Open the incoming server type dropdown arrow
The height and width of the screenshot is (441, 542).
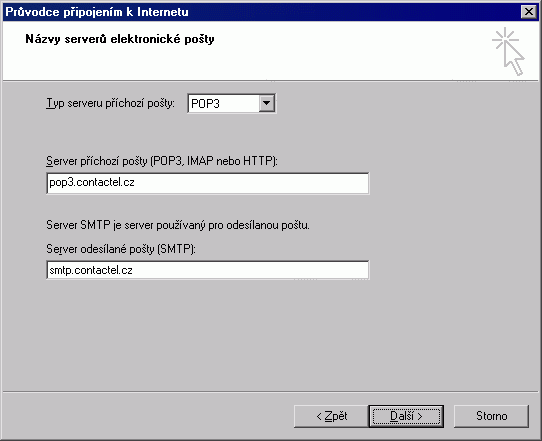[x=267, y=103]
